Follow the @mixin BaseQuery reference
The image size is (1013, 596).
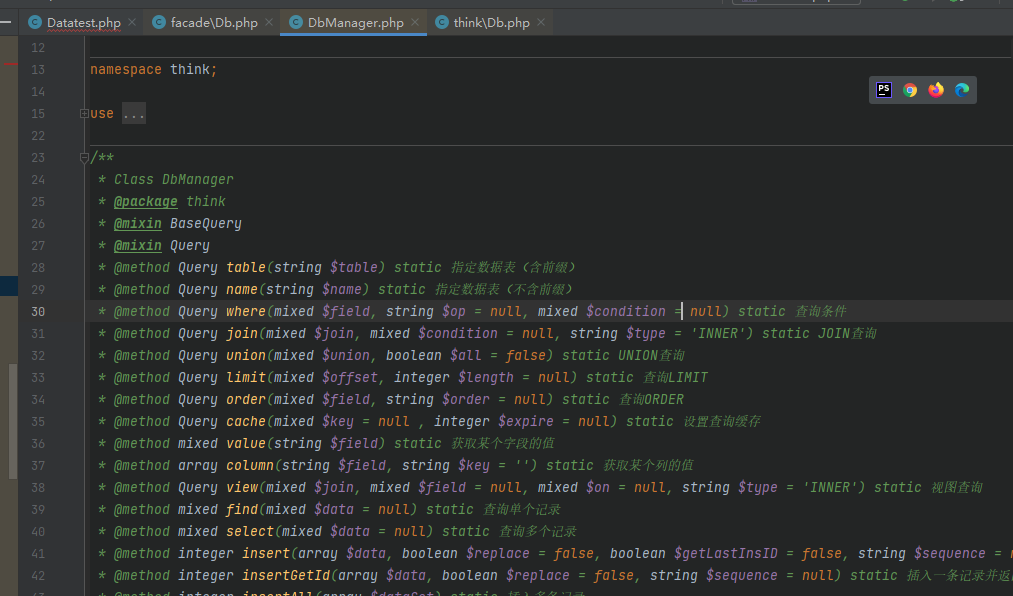tap(205, 223)
